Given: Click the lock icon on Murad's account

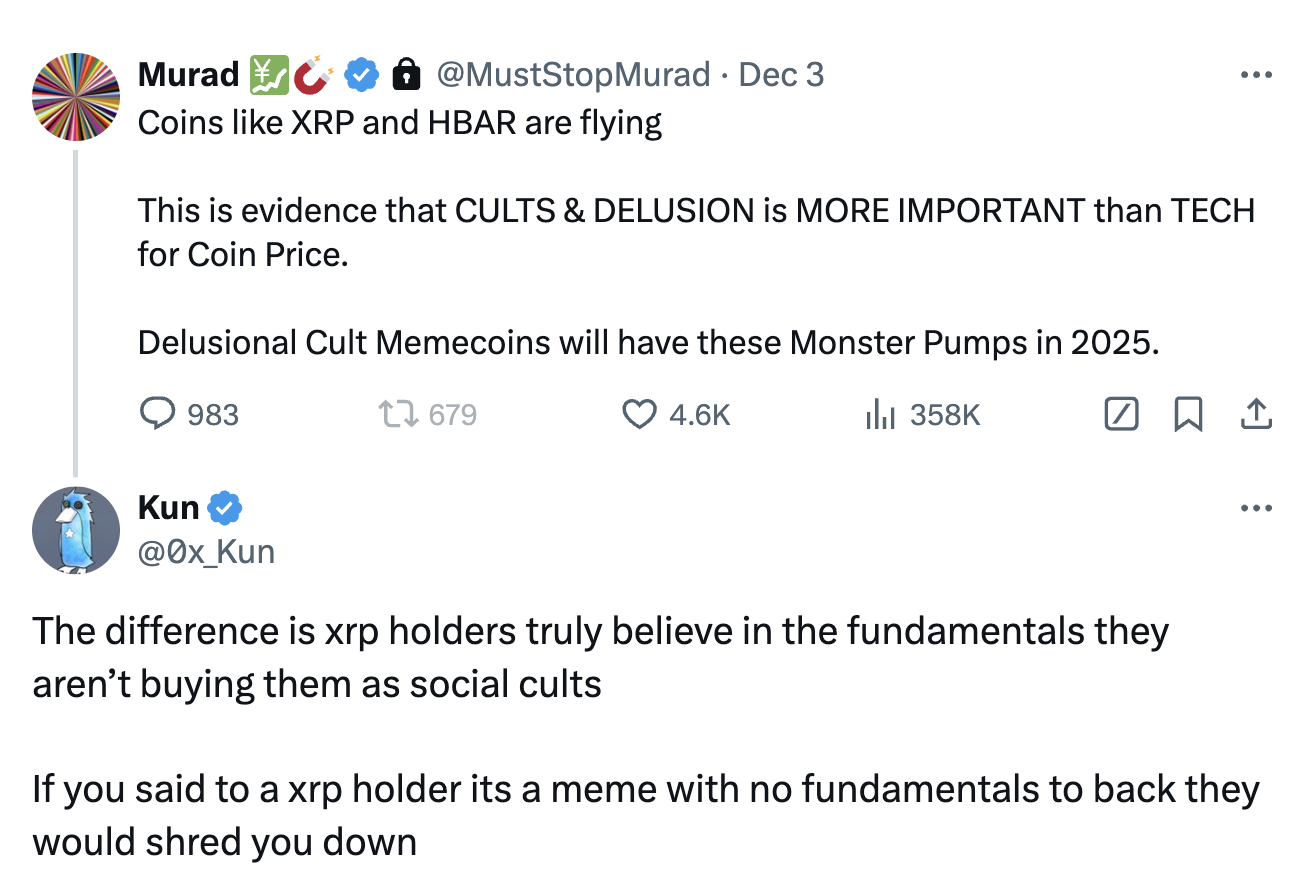Looking at the screenshot, I should pos(406,73).
